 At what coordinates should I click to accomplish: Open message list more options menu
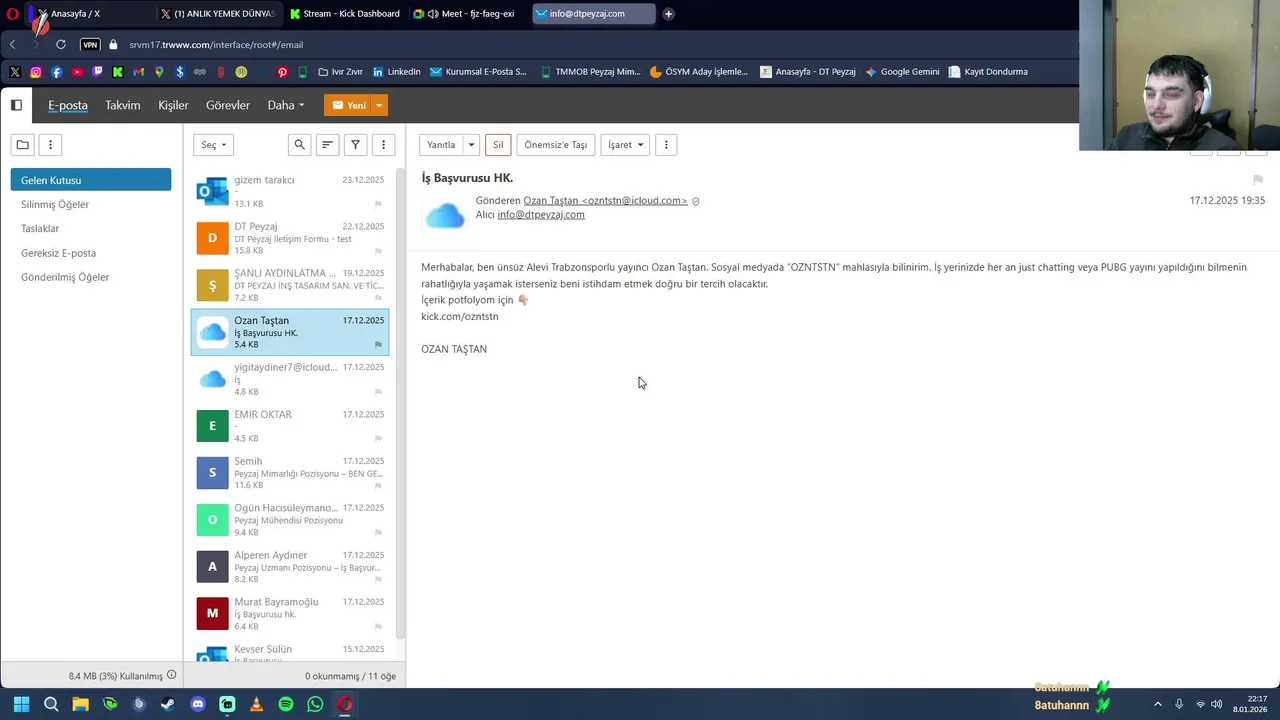click(383, 145)
